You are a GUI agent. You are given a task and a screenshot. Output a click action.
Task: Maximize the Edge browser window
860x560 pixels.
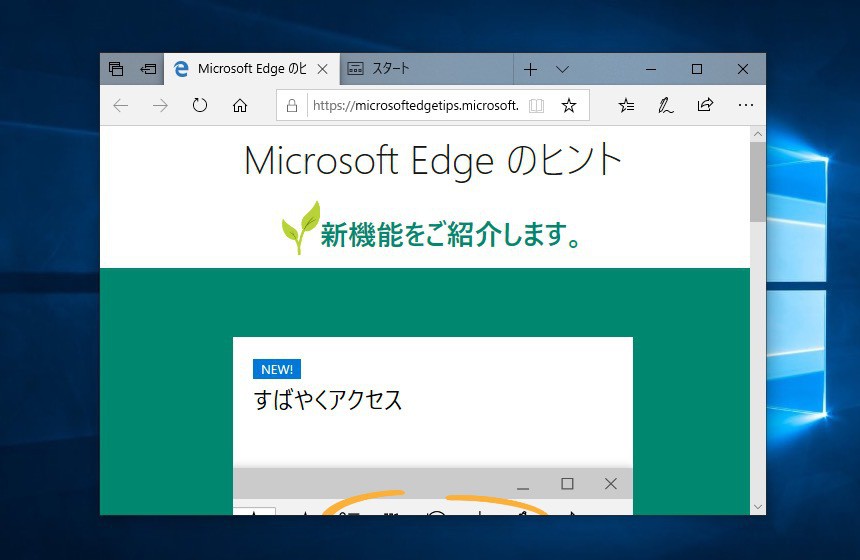(x=697, y=69)
